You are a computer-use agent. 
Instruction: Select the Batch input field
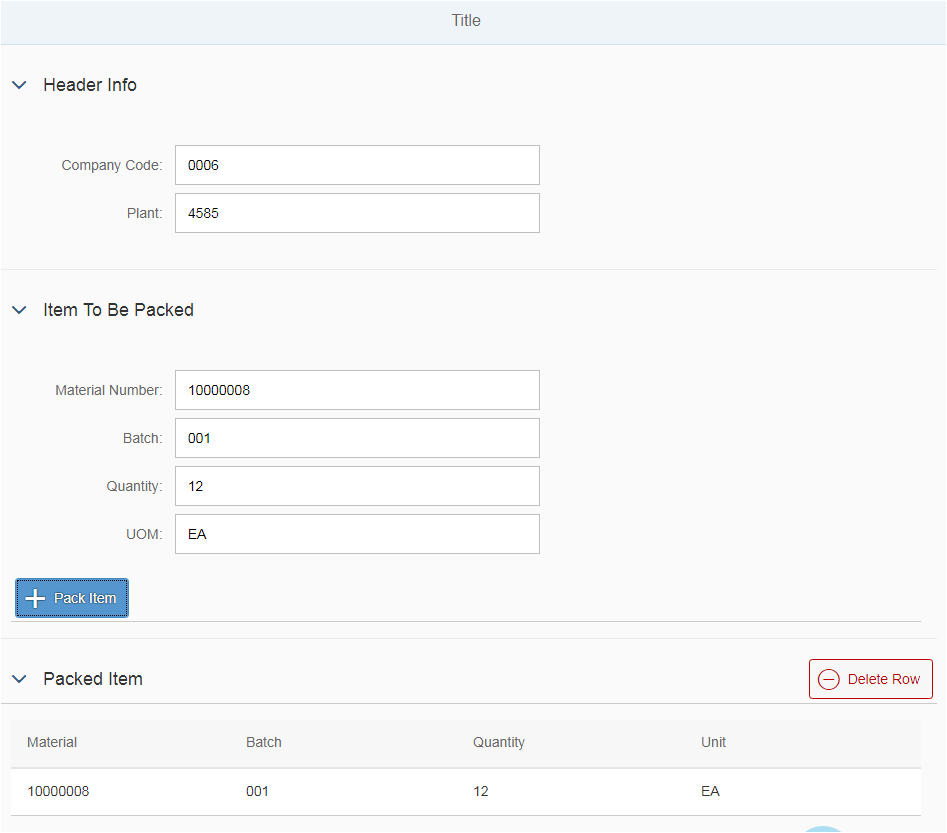click(x=358, y=439)
